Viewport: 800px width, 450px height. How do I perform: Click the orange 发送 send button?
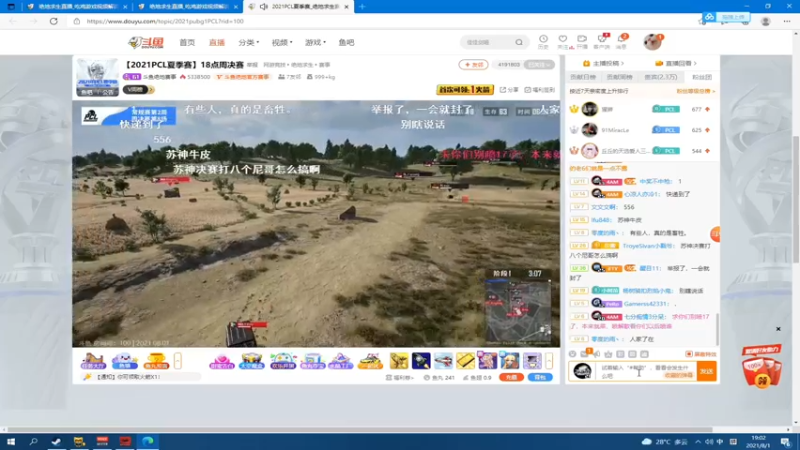point(706,371)
